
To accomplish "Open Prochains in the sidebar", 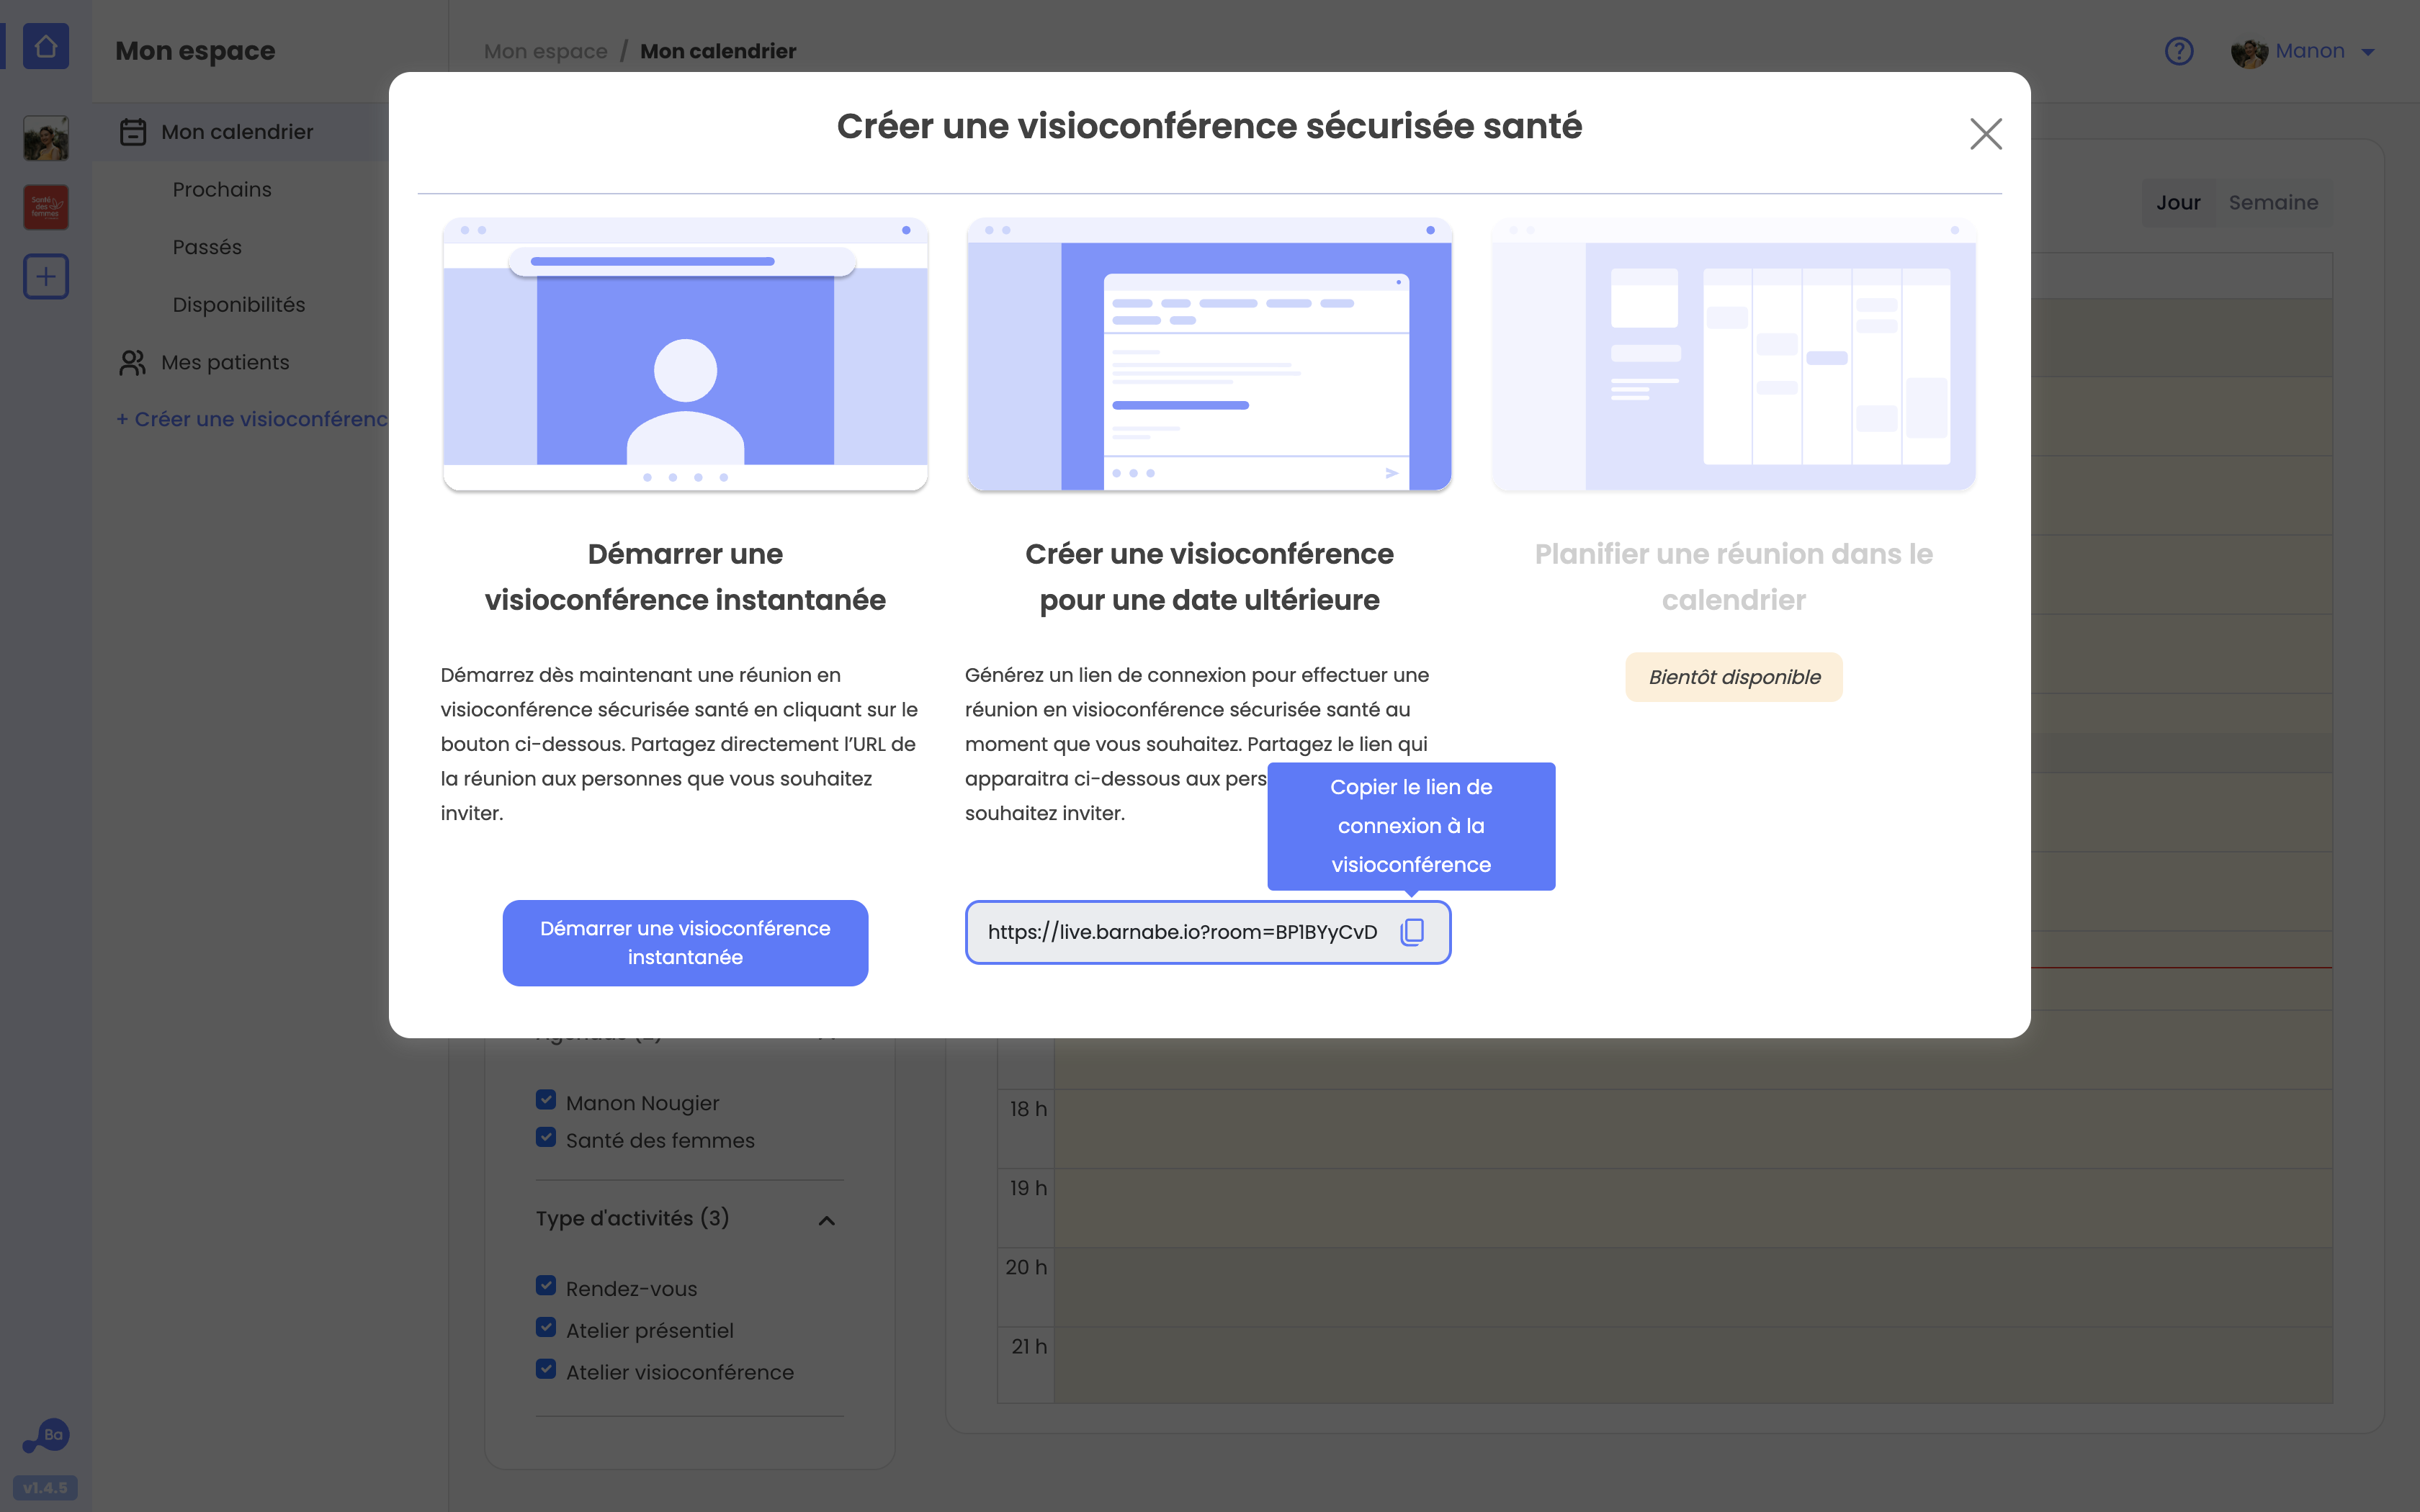I will tap(222, 189).
